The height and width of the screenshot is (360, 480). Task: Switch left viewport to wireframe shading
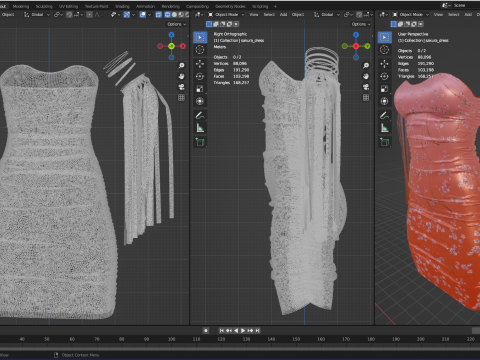[167, 15]
